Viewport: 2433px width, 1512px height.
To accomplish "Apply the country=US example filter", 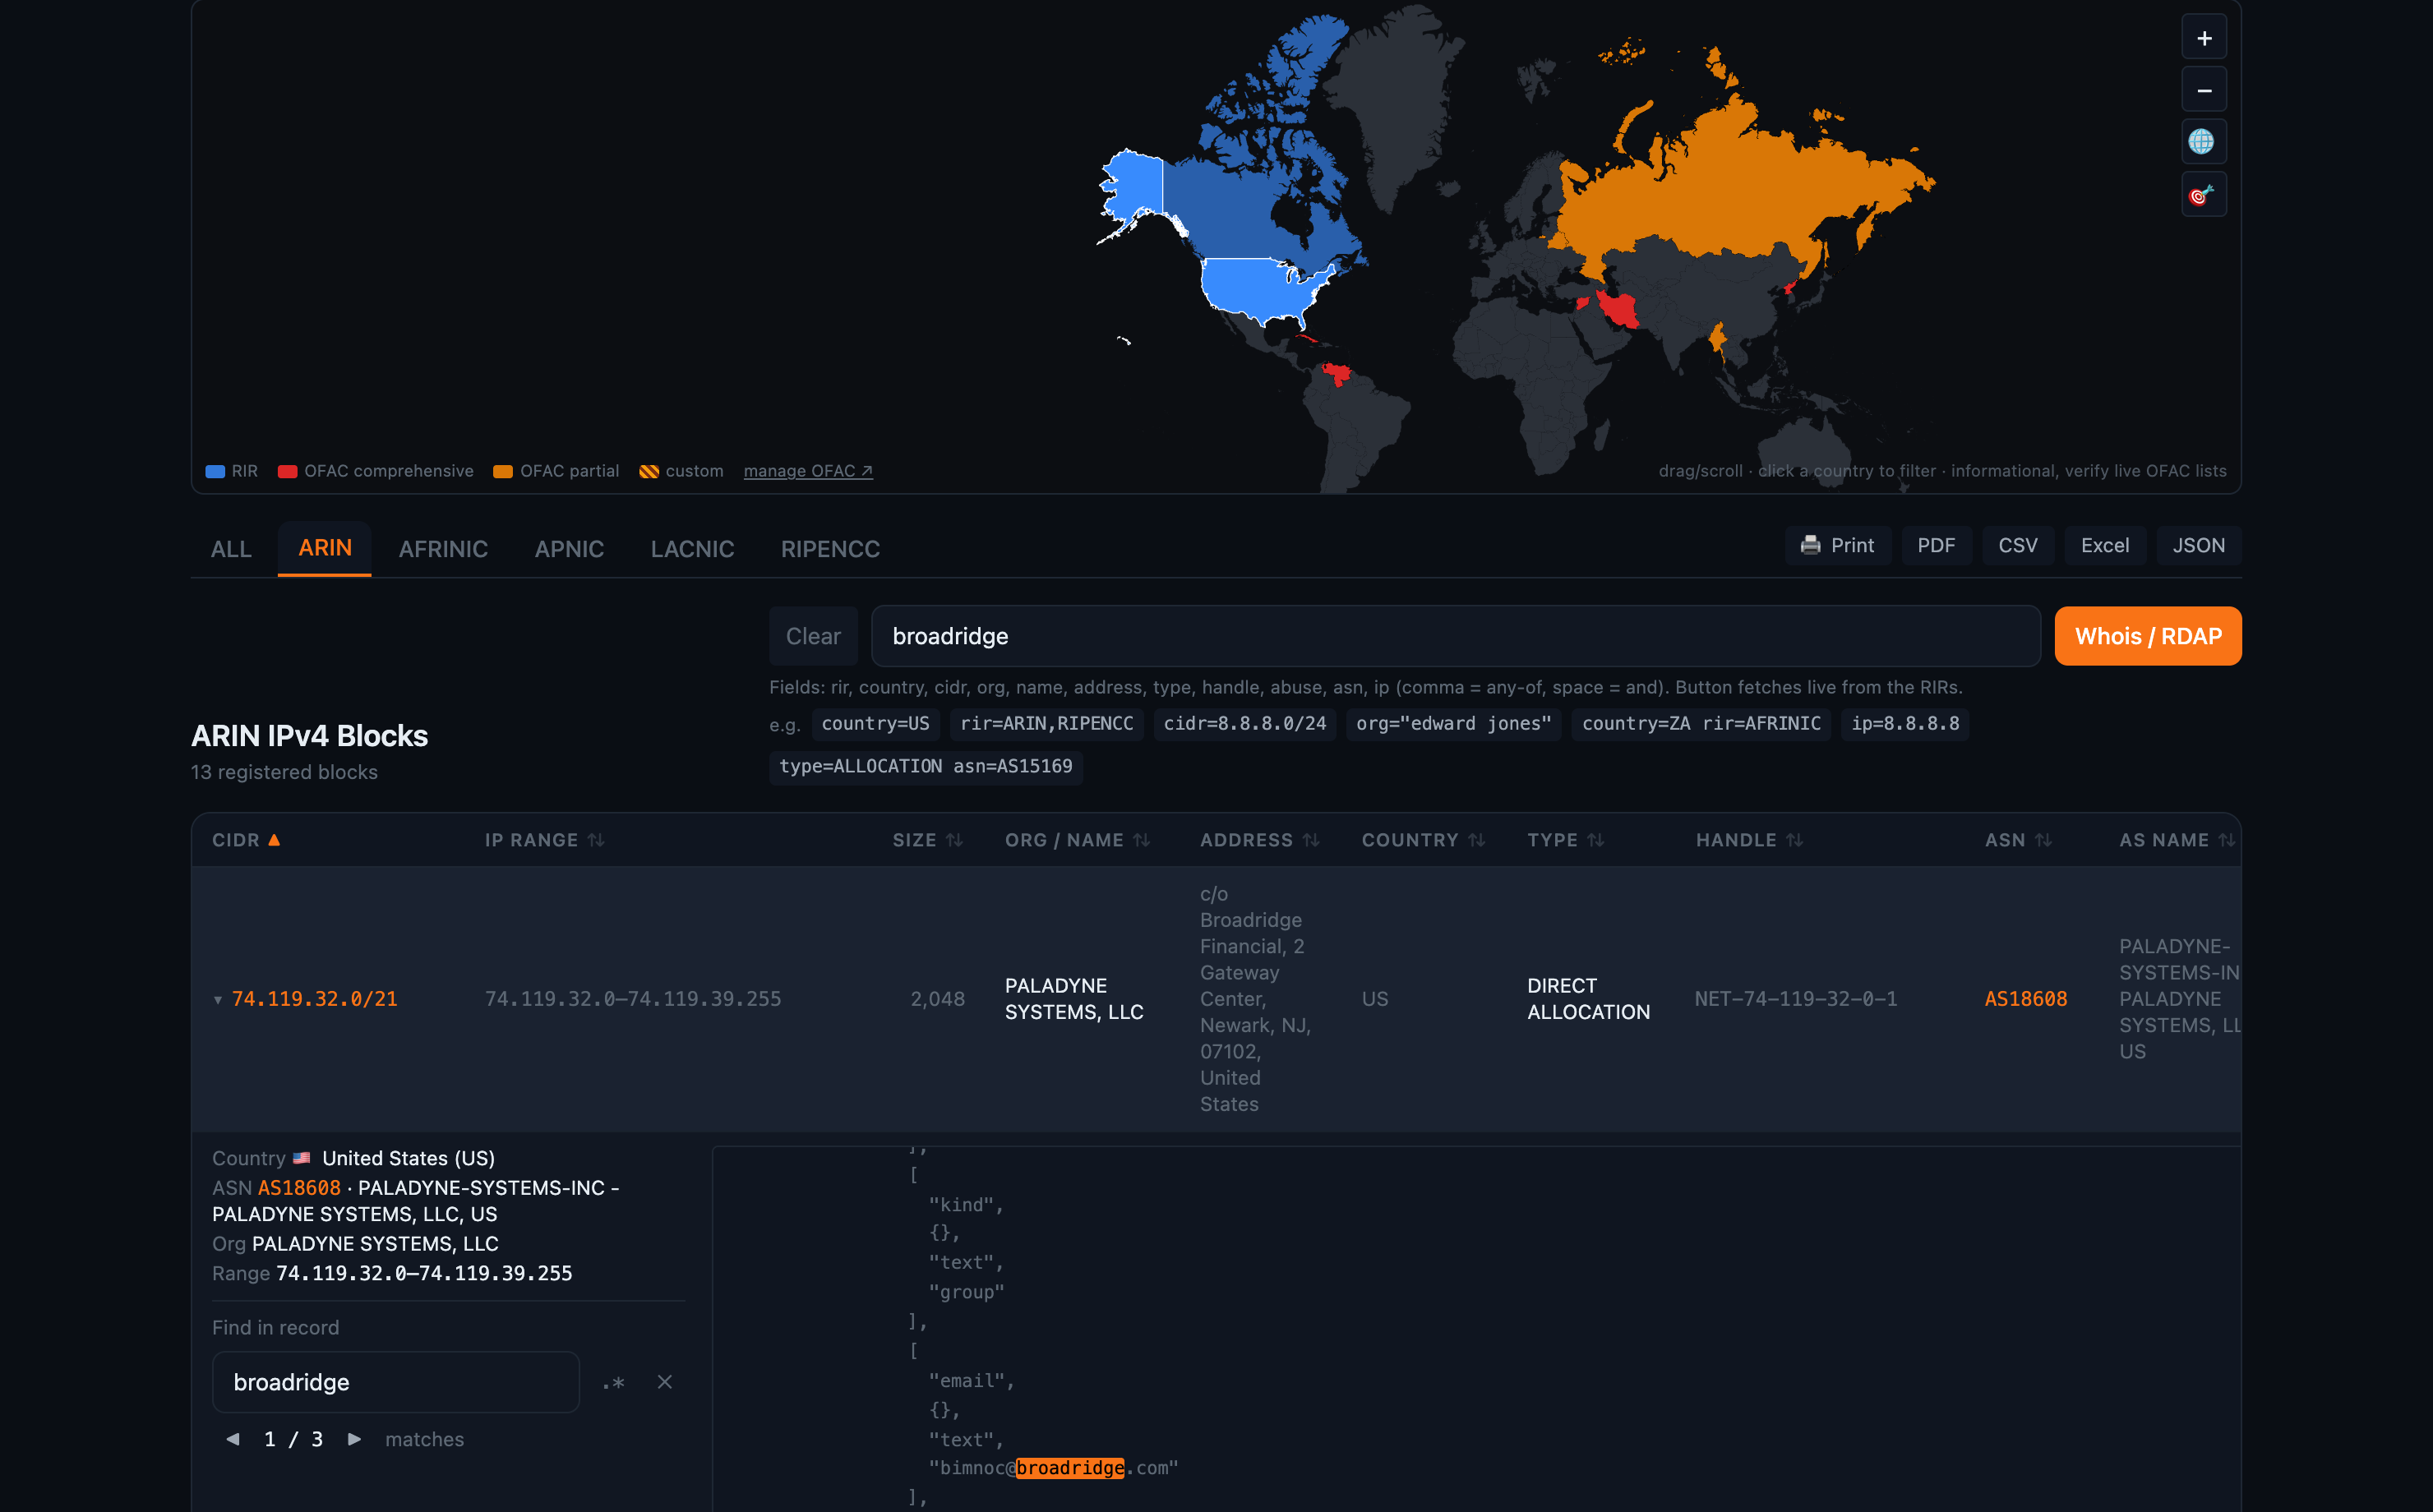I will pyautogui.click(x=875, y=724).
